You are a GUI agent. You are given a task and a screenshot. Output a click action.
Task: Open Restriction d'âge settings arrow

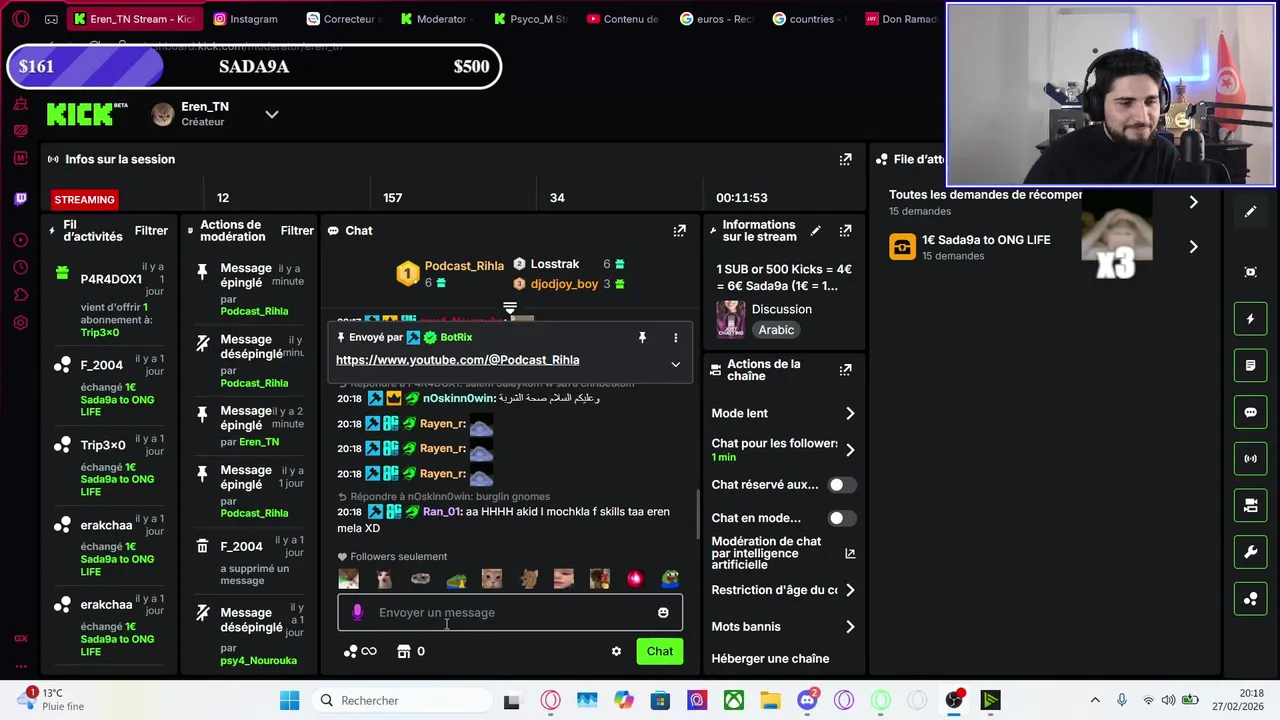[850, 590]
